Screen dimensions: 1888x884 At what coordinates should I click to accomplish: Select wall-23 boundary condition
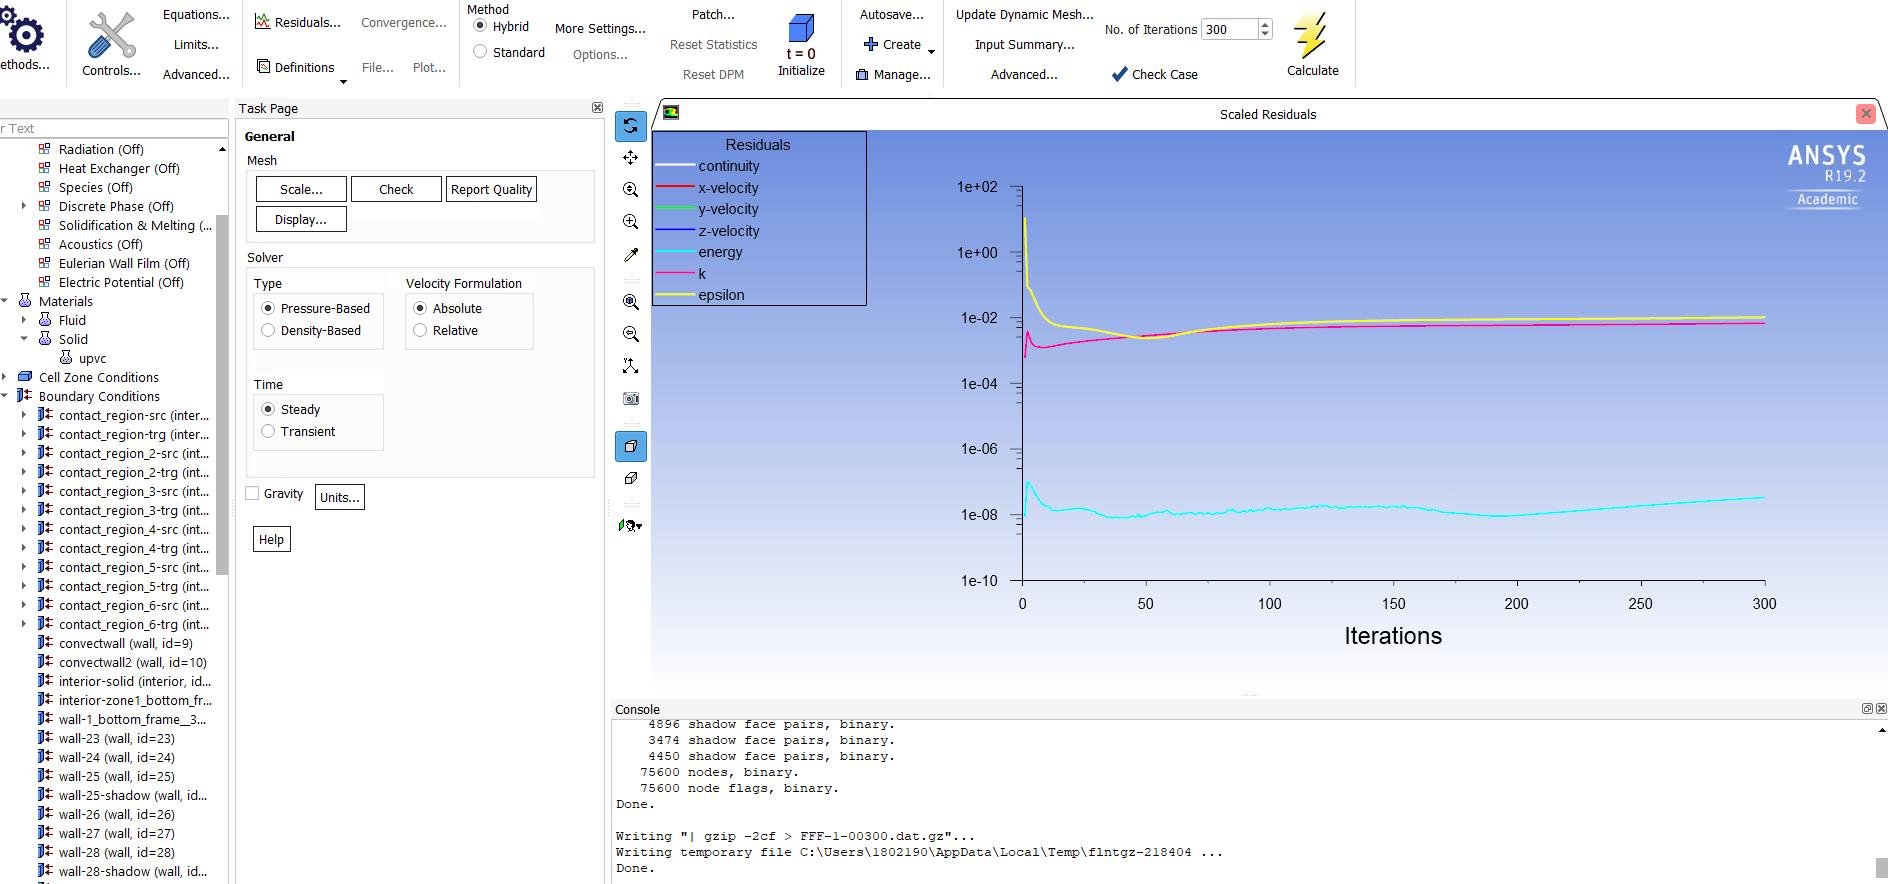coord(116,738)
